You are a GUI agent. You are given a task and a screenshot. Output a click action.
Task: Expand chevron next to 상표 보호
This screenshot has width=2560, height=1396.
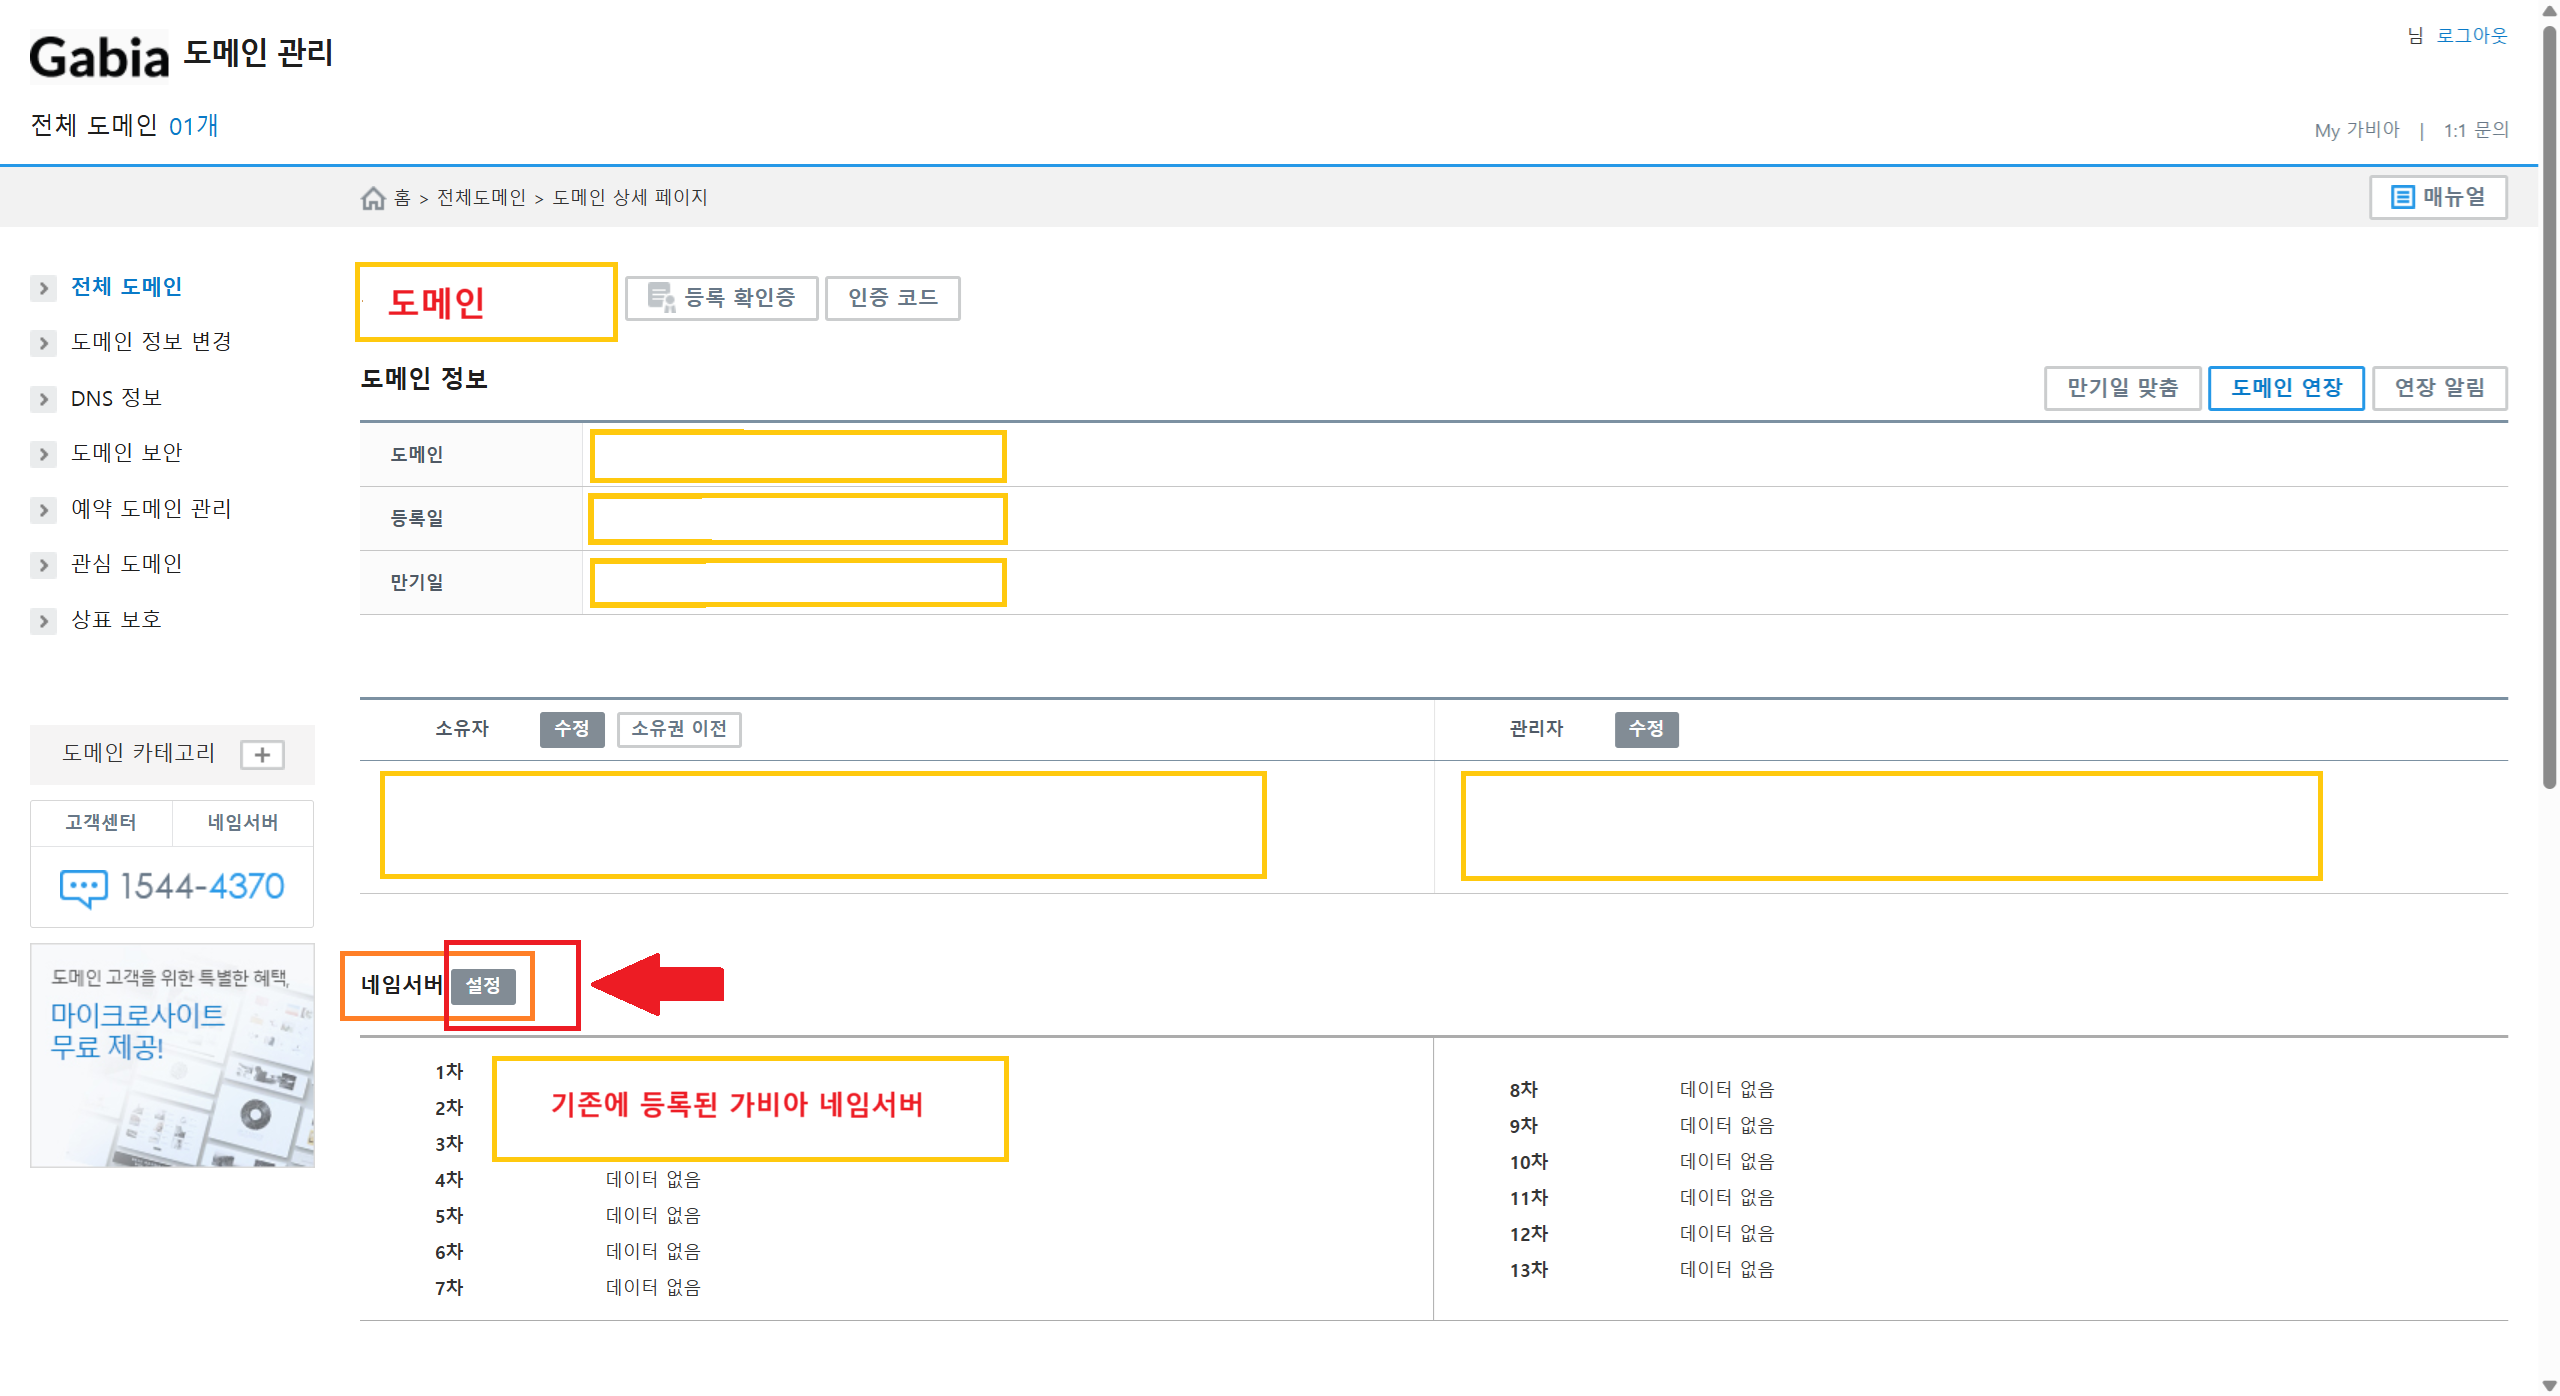pyautogui.click(x=43, y=621)
